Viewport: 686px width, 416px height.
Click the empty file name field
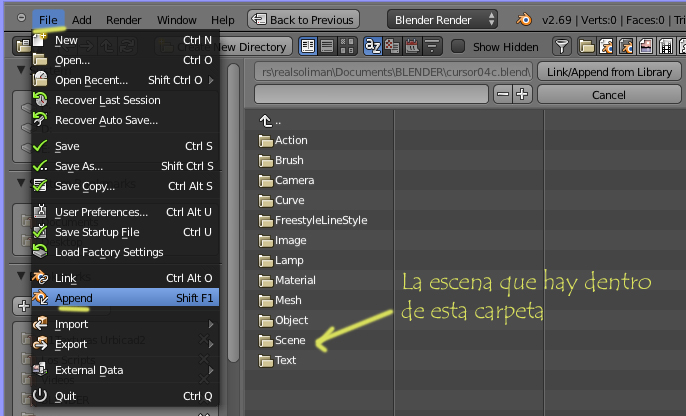tap(371, 94)
